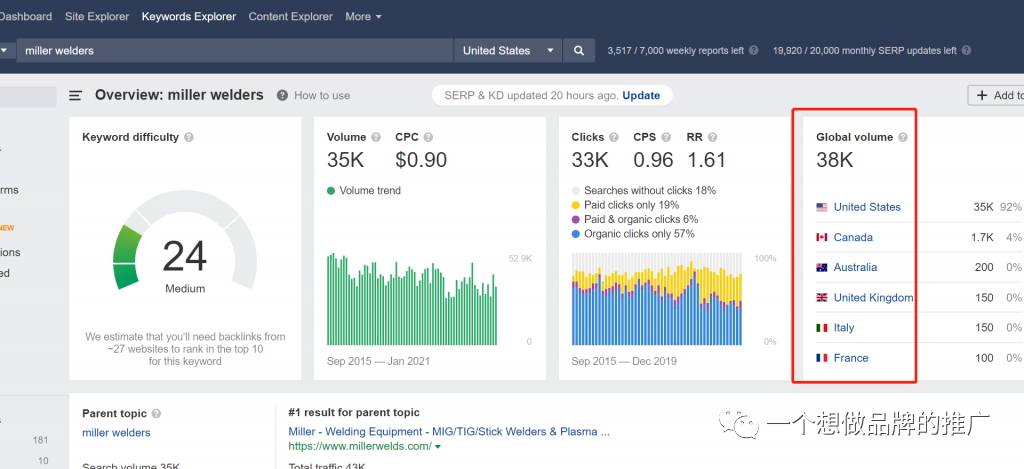The image size is (1024, 469).
Task: Click the Update SERP link
Action: [641, 95]
